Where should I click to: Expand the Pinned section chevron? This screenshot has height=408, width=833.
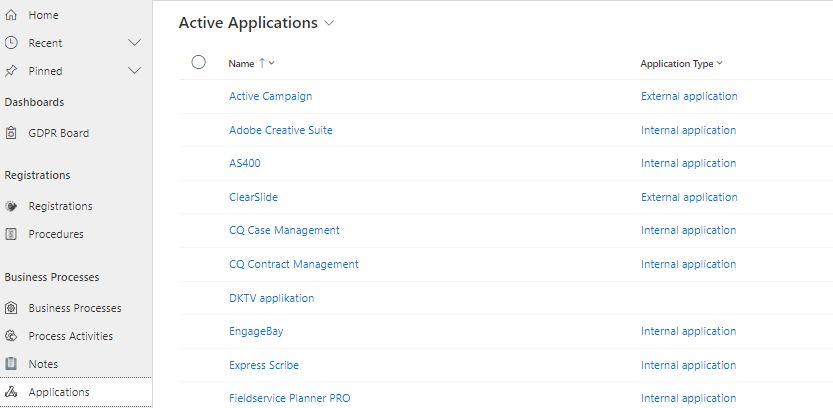135,71
